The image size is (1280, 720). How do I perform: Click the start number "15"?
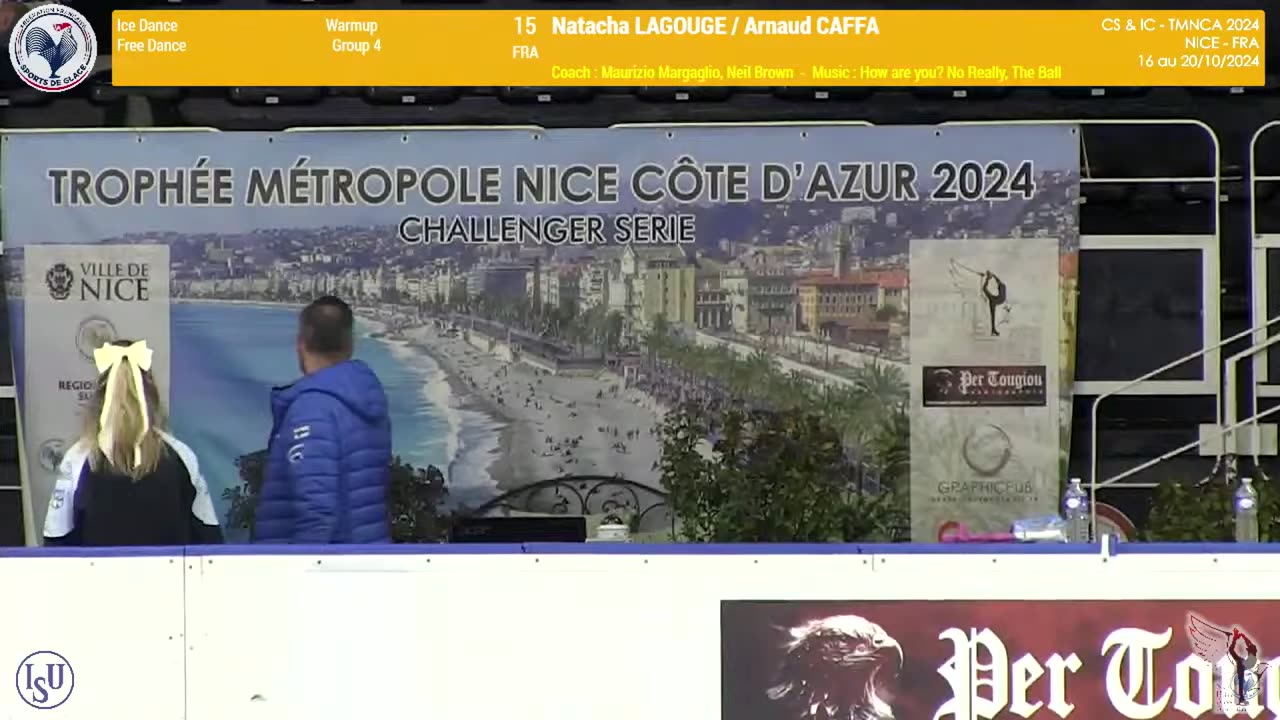coord(525,27)
